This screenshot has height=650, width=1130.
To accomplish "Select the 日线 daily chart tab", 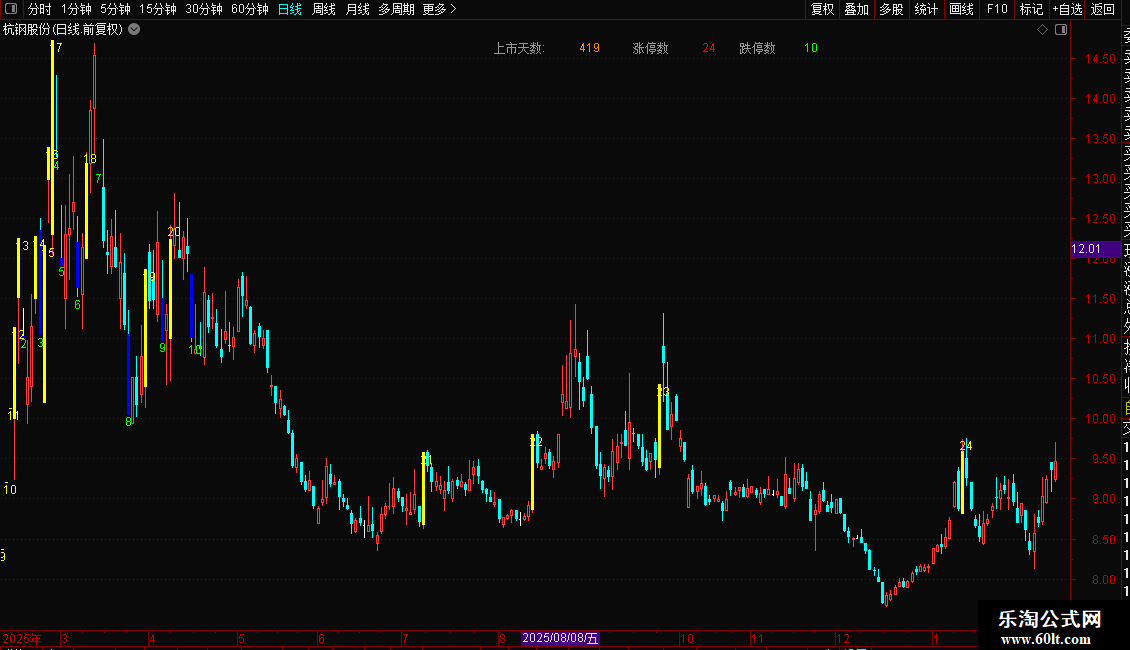I will (290, 9).
